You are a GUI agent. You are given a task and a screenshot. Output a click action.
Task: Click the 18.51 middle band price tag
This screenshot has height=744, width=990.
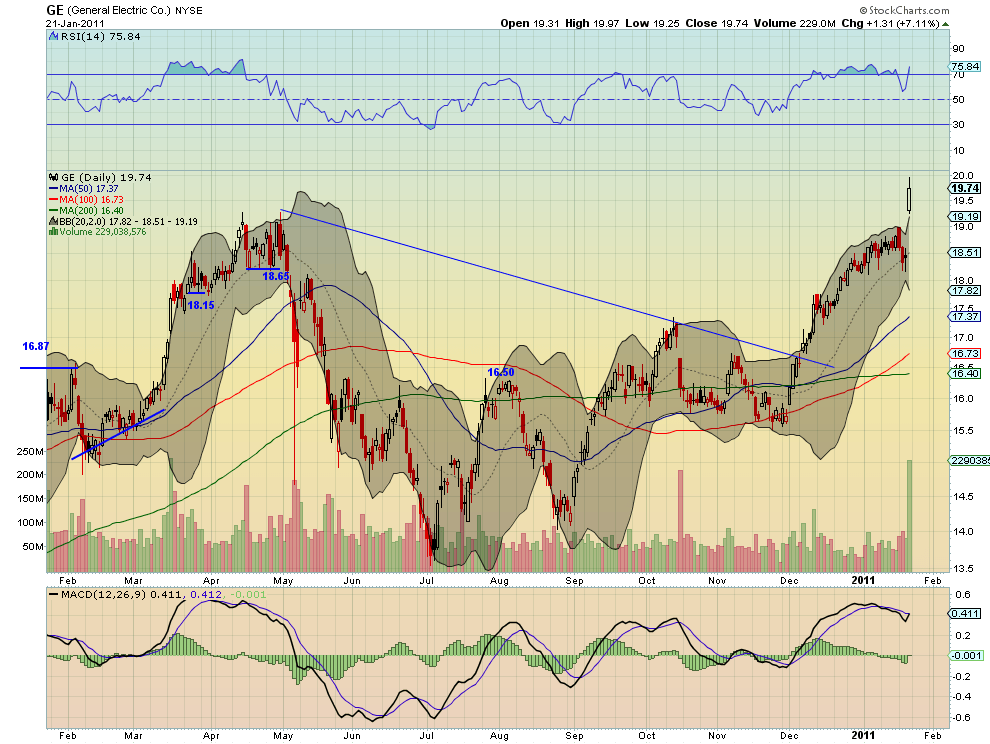(965, 253)
